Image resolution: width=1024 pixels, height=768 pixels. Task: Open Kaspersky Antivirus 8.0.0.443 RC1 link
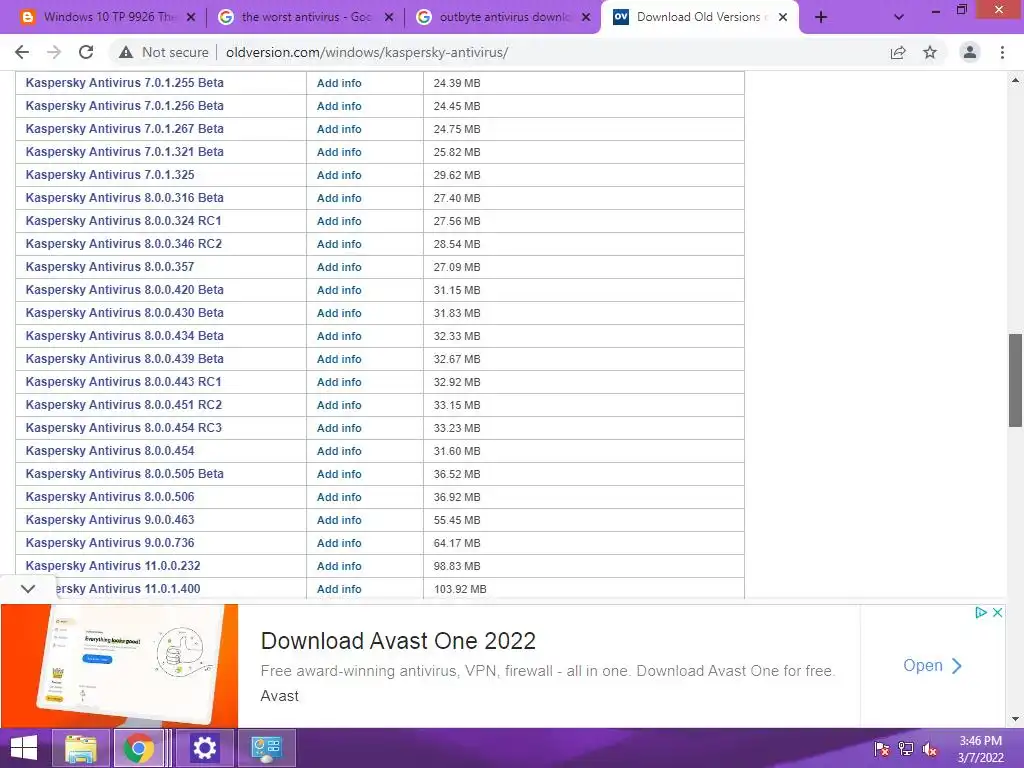123,381
